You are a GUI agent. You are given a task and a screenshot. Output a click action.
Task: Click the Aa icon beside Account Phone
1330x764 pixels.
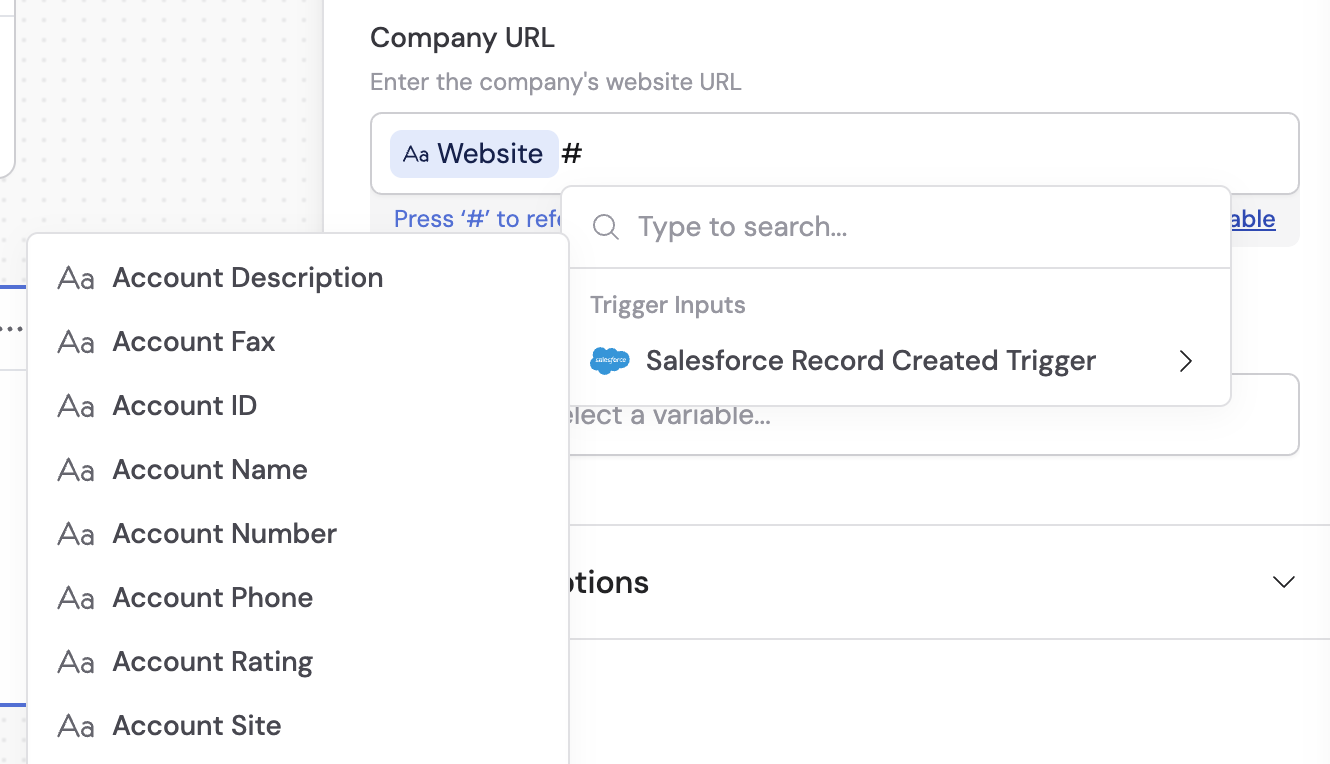(x=75, y=599)
